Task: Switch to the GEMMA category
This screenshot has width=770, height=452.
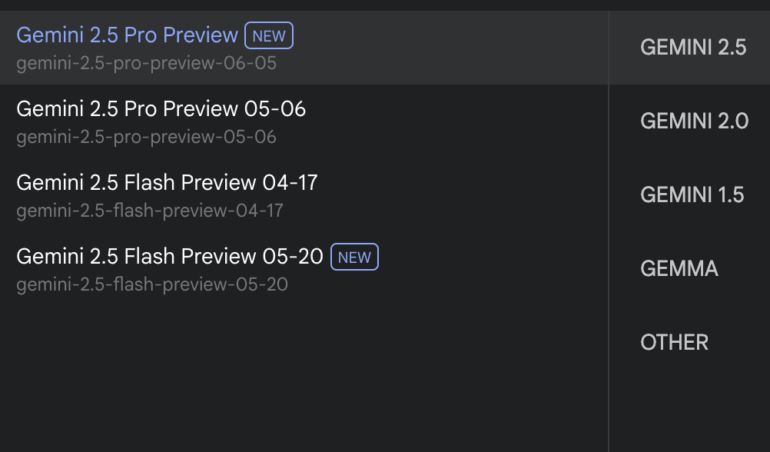Action: 679,269
